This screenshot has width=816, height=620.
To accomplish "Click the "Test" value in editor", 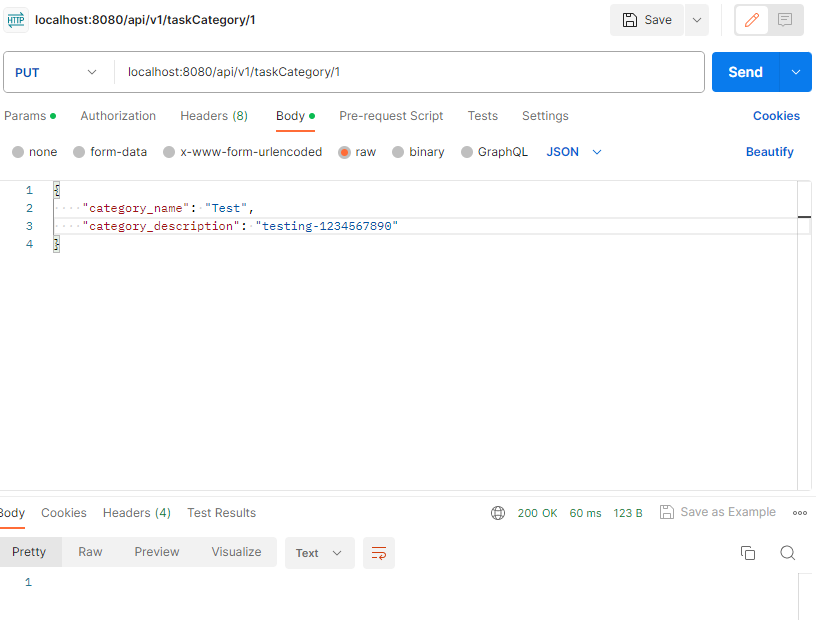I will pyautogui.click(x=226, y=208).
